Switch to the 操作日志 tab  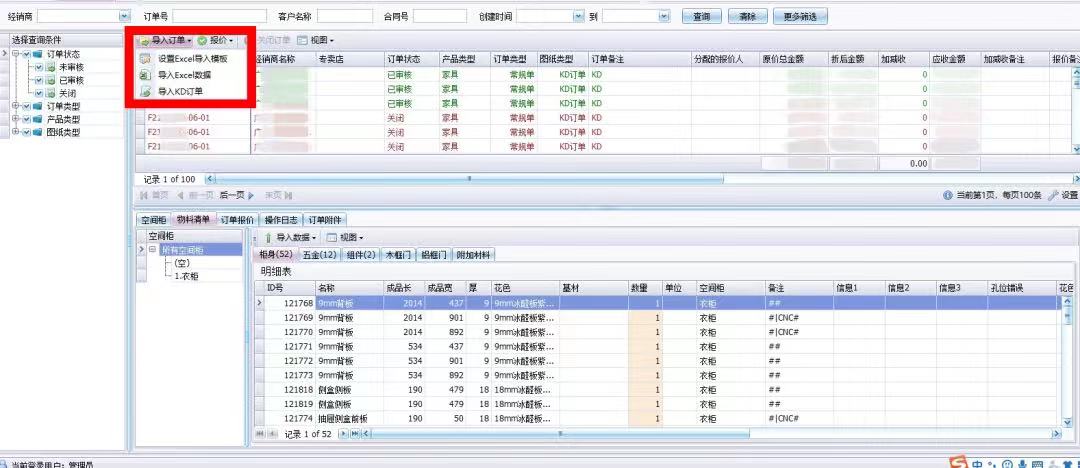[x=281, y=220]
